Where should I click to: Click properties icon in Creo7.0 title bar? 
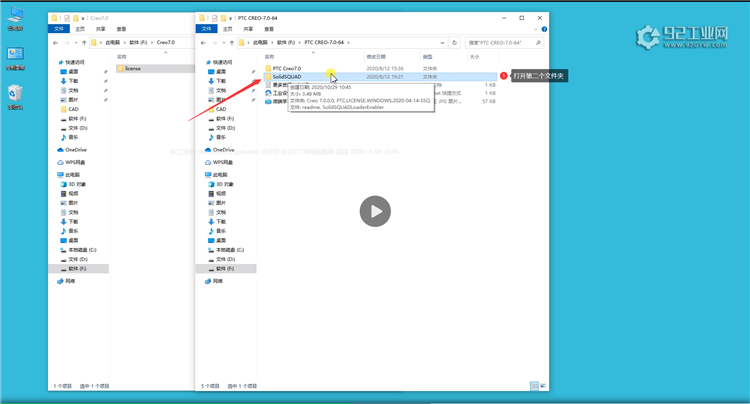click(x=67, y=18)
